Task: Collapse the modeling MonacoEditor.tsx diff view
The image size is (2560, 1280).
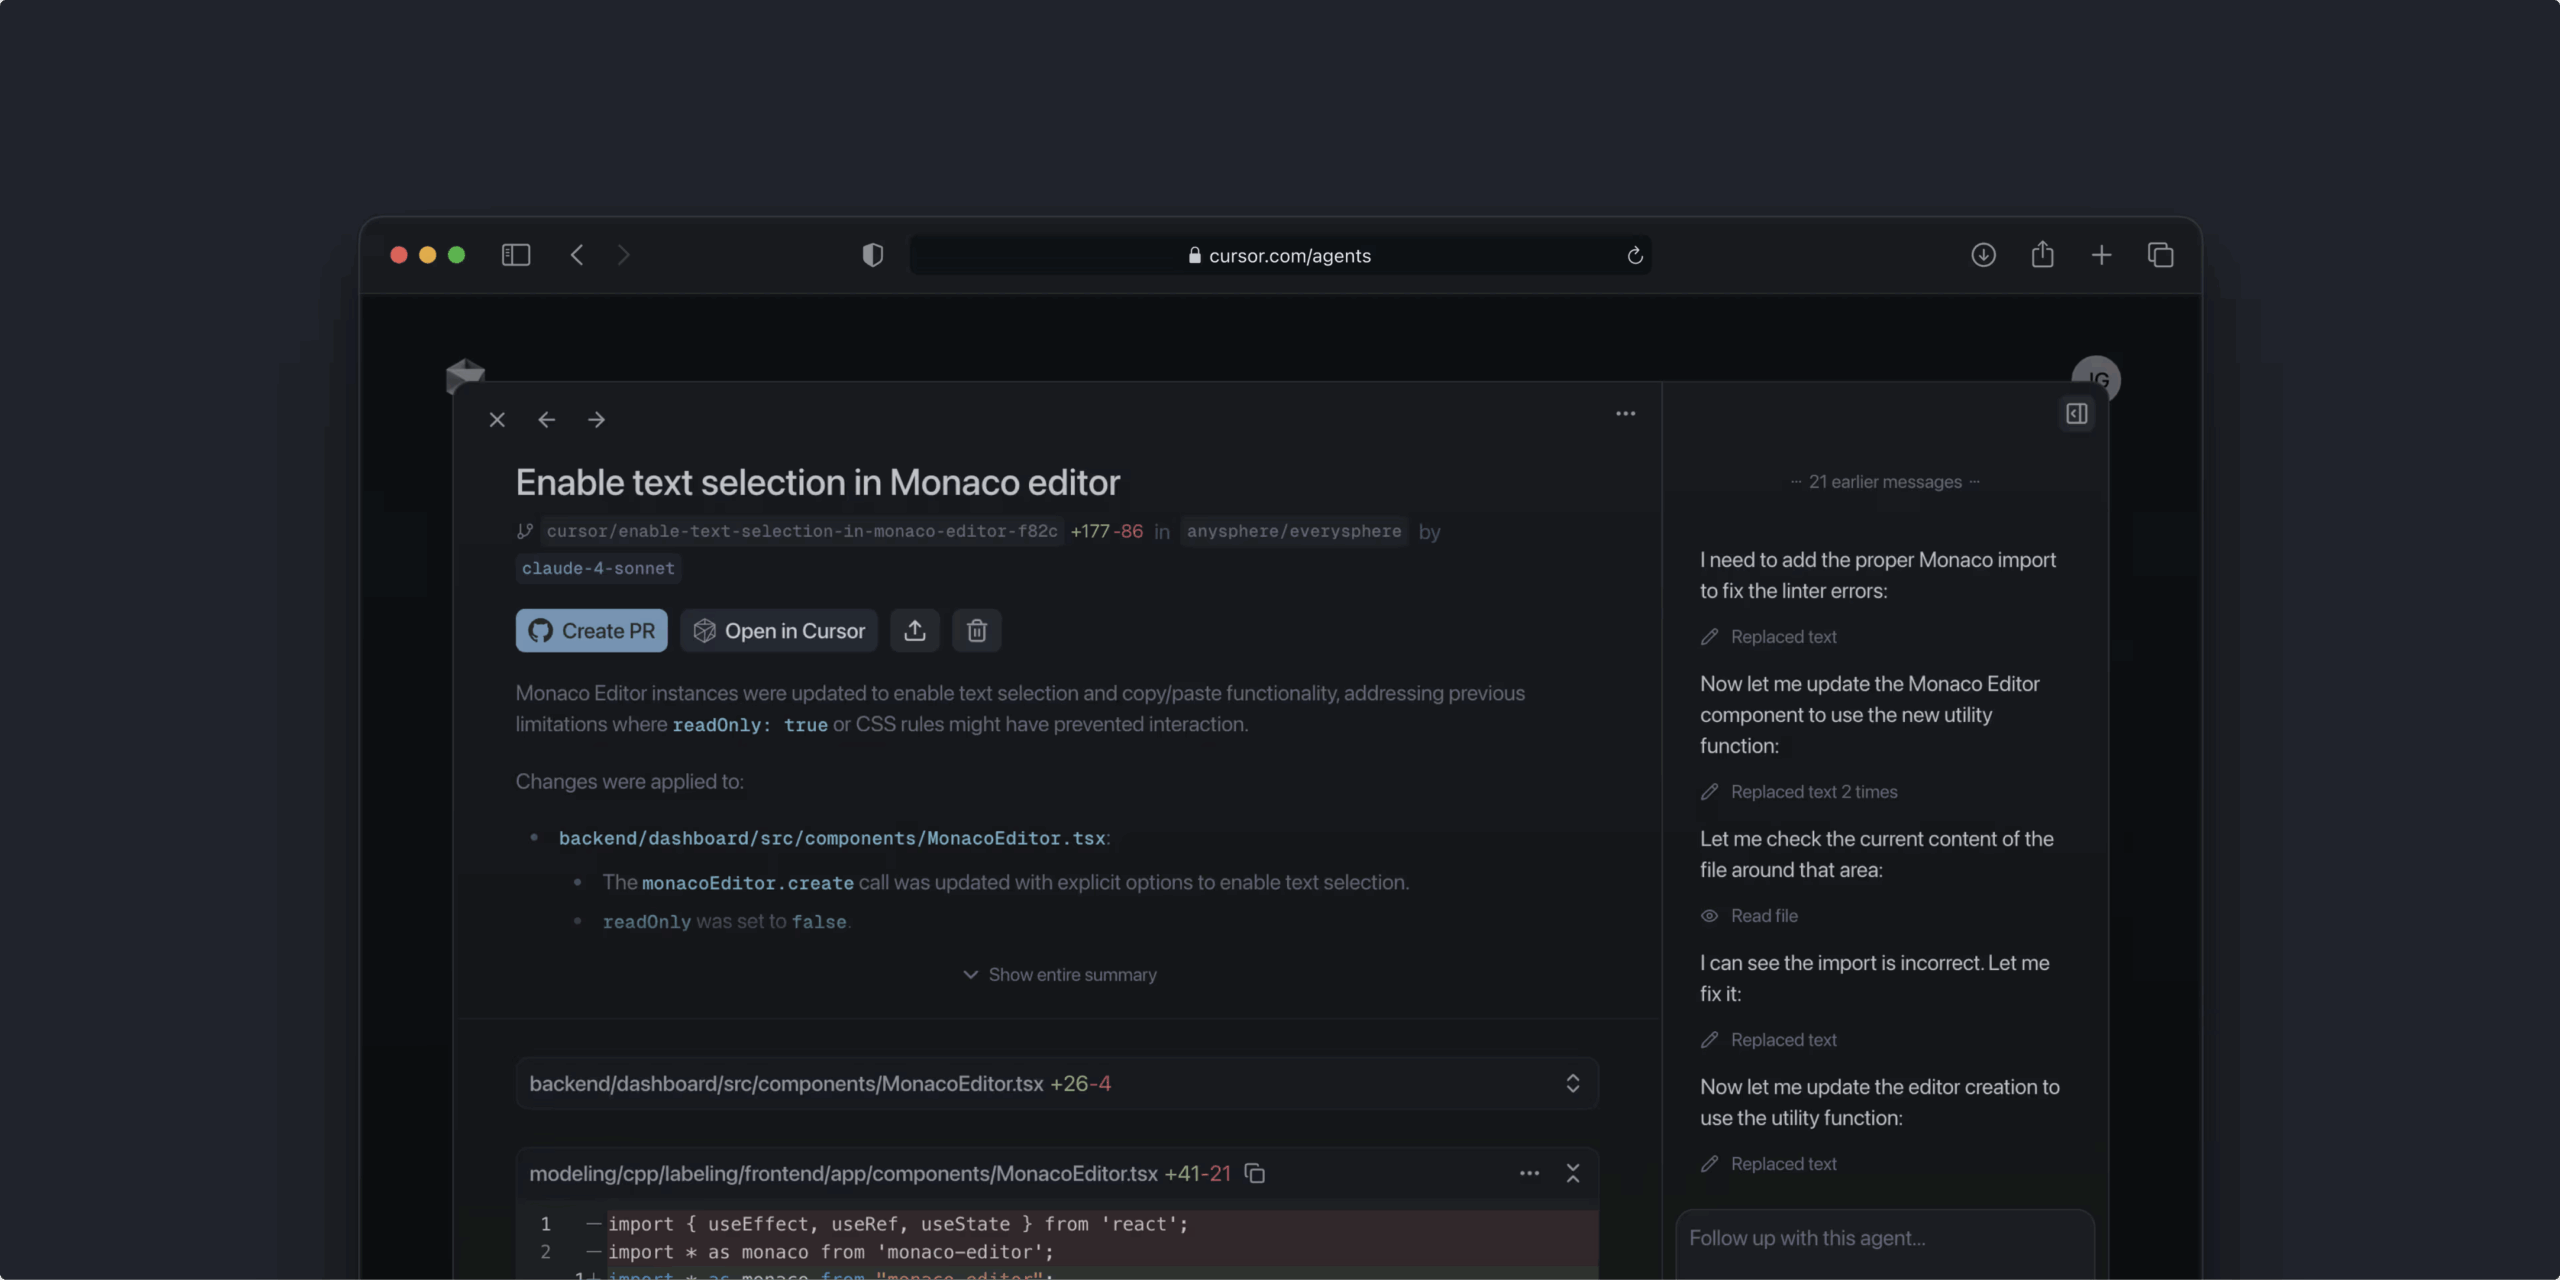Action: pos(1572,1173)
